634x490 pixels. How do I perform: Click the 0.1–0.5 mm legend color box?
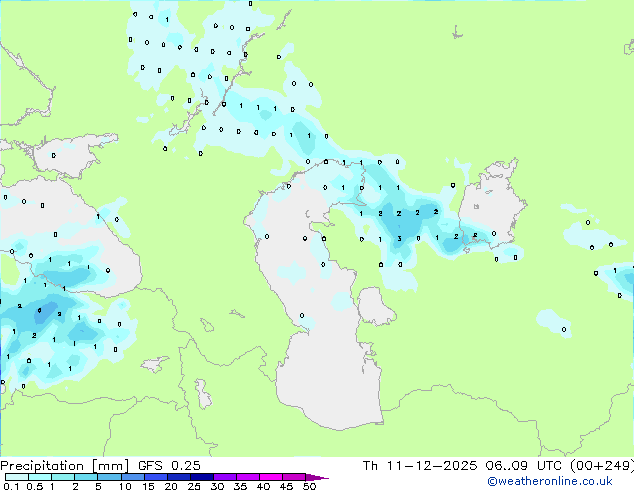[x=17, y=477]
